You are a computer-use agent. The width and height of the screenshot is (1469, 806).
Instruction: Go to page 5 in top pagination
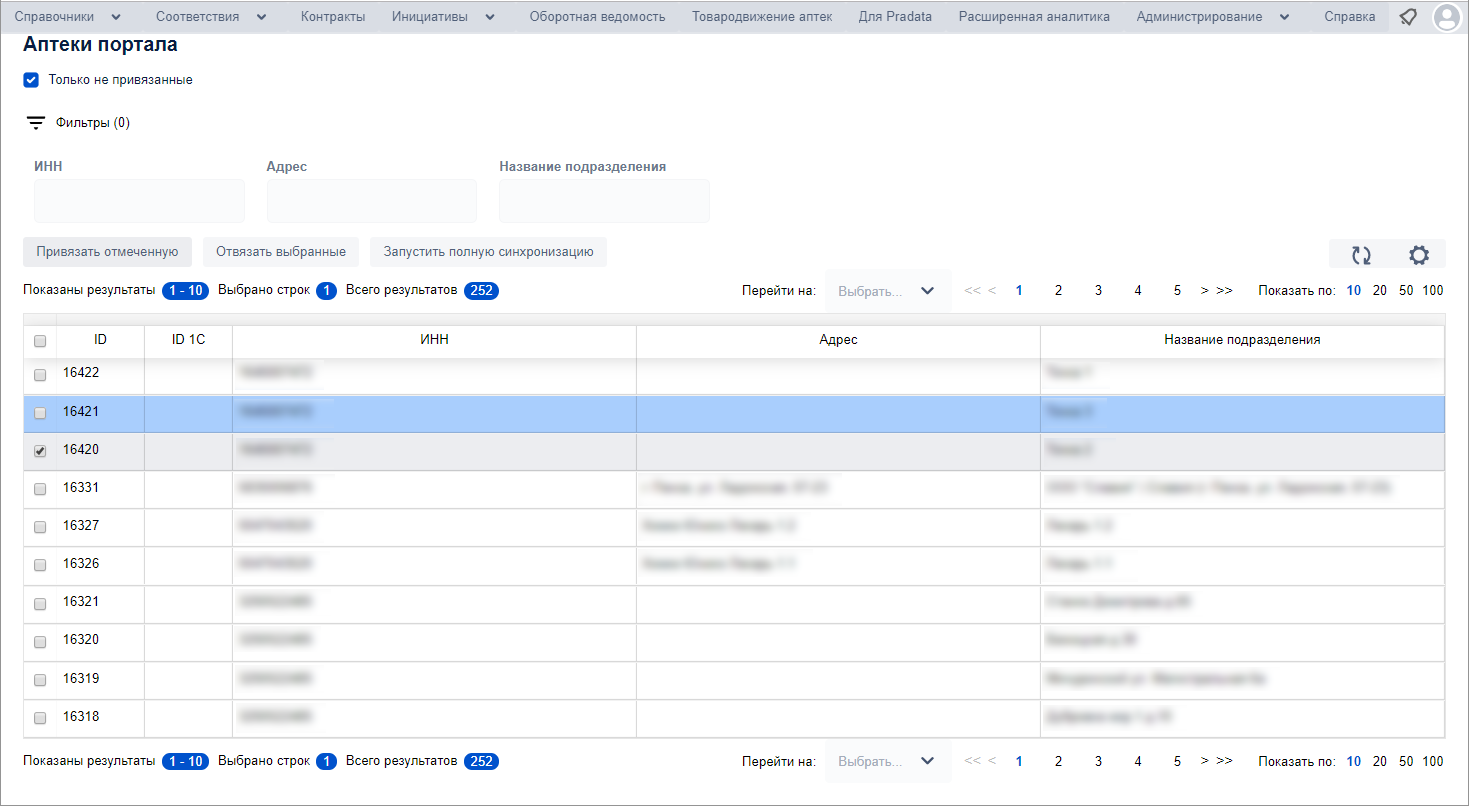[x=1177, y=291]
